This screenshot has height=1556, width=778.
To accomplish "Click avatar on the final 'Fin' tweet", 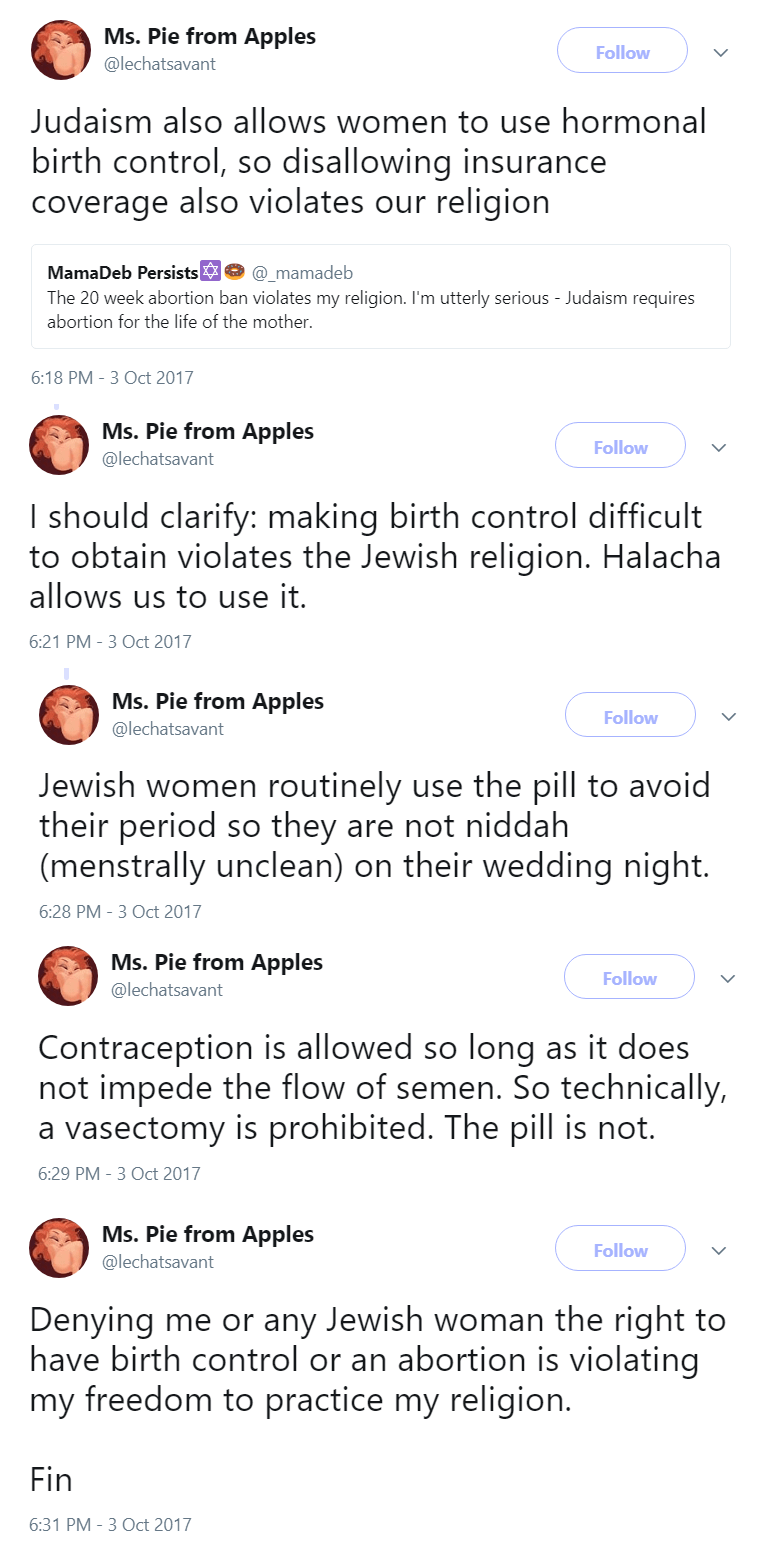I will [60, 1247].
